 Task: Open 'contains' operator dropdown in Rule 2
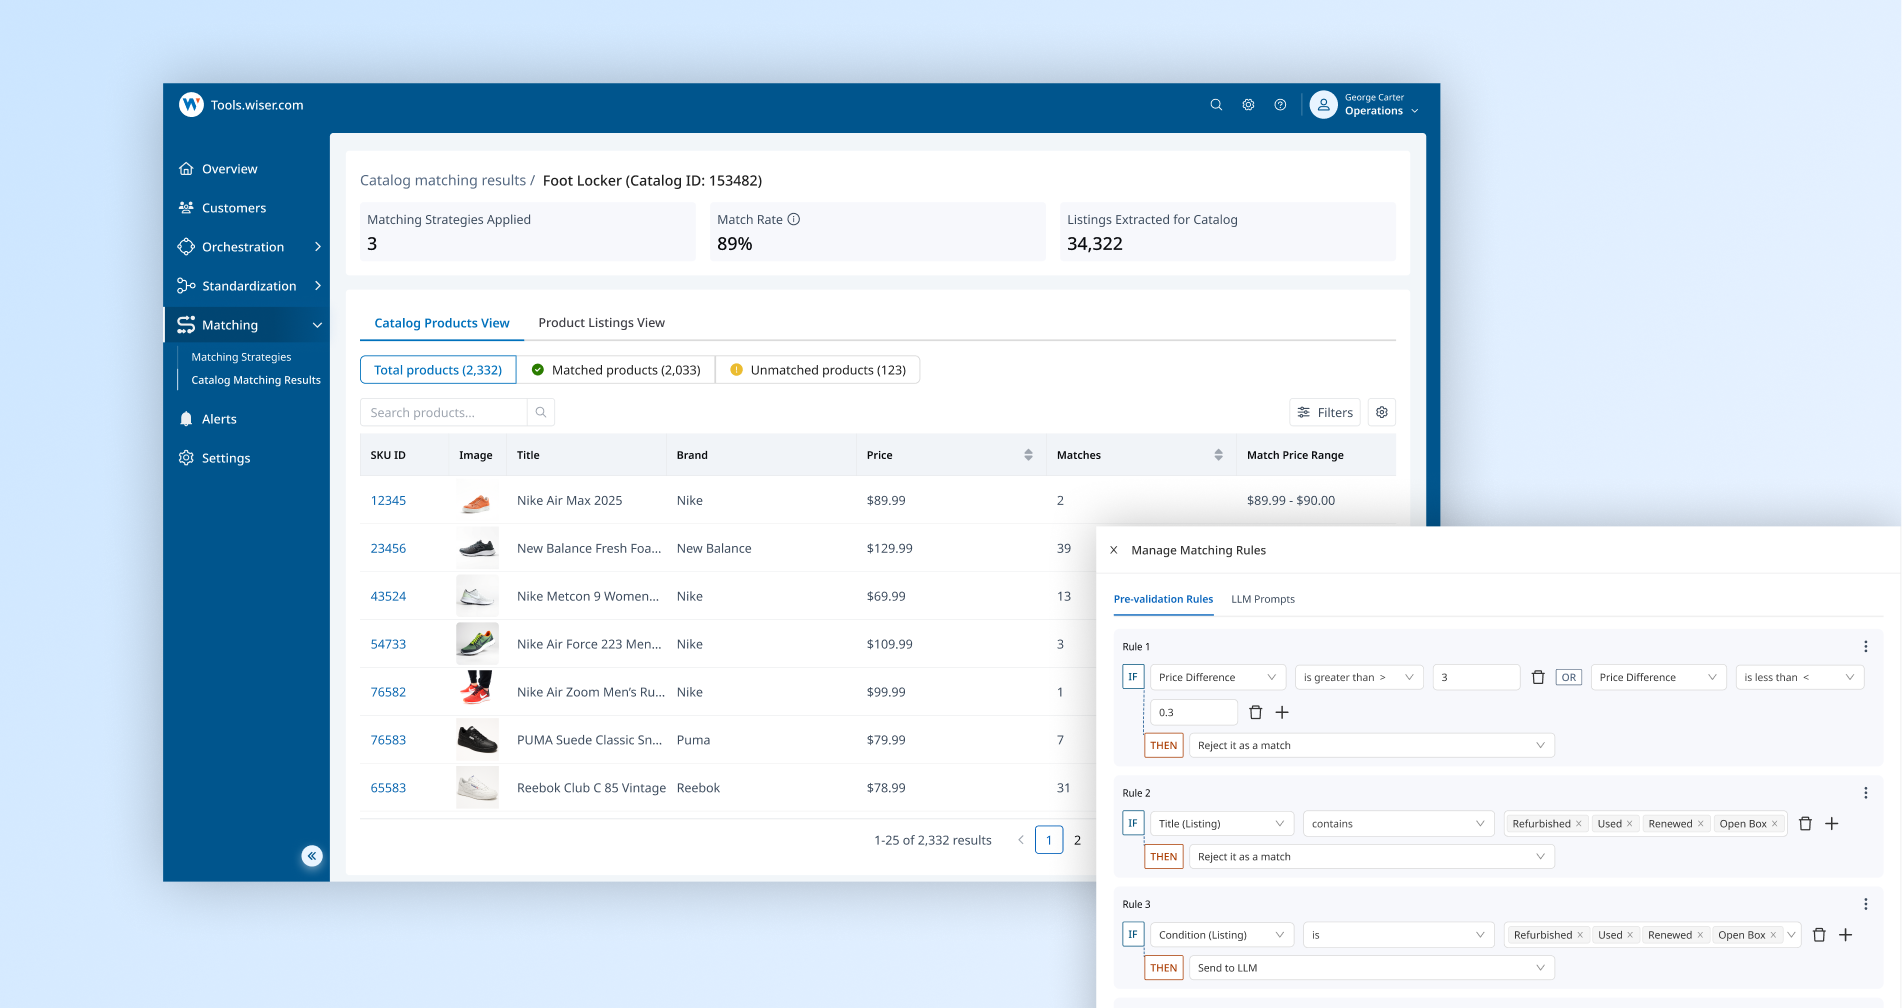click(1398, 824)
